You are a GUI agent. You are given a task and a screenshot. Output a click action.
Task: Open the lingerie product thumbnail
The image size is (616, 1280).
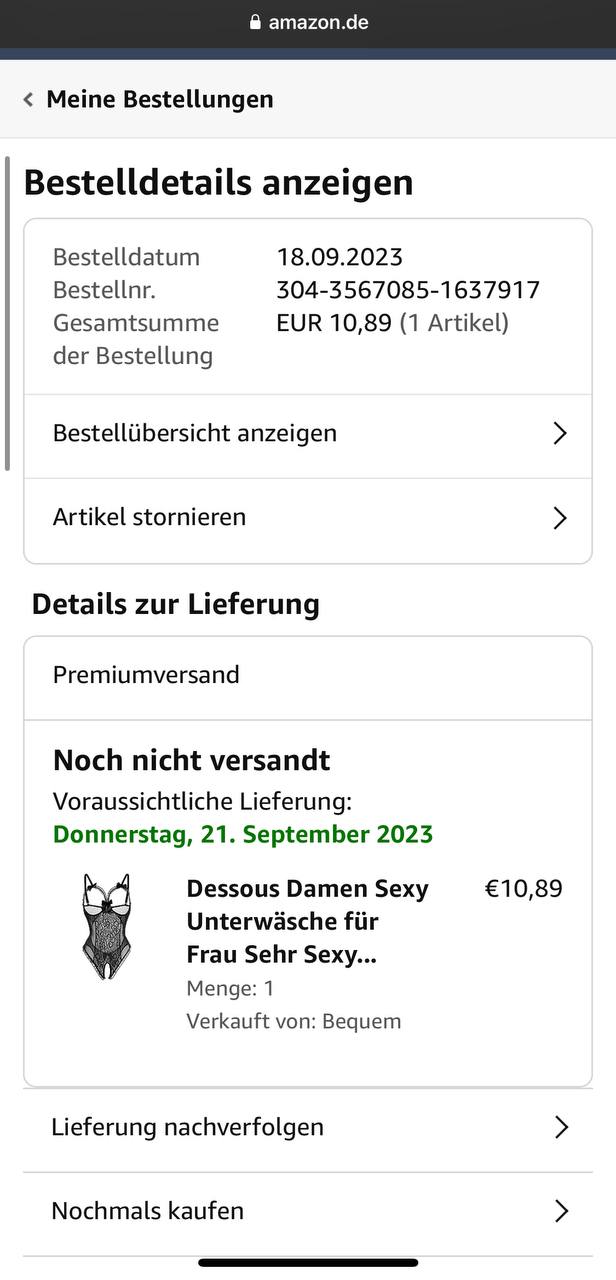pyautogui.click(x=106, y=926)
